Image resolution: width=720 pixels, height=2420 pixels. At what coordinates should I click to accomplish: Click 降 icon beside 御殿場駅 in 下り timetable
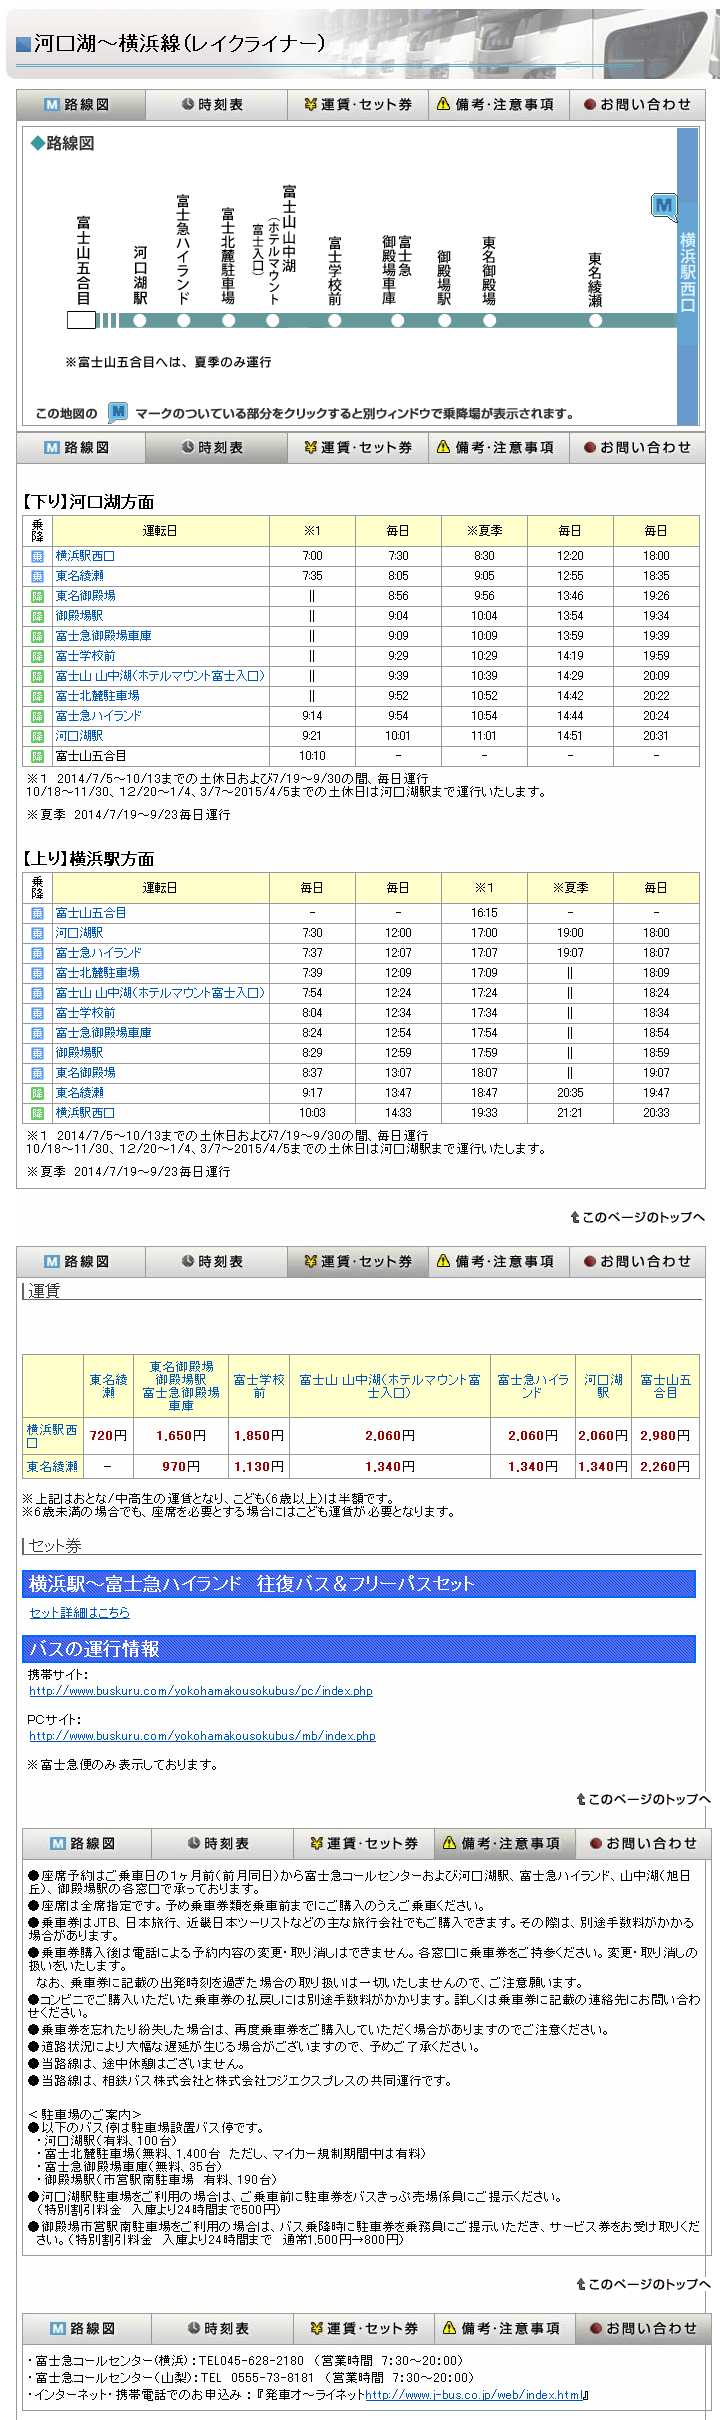point(38,616)
